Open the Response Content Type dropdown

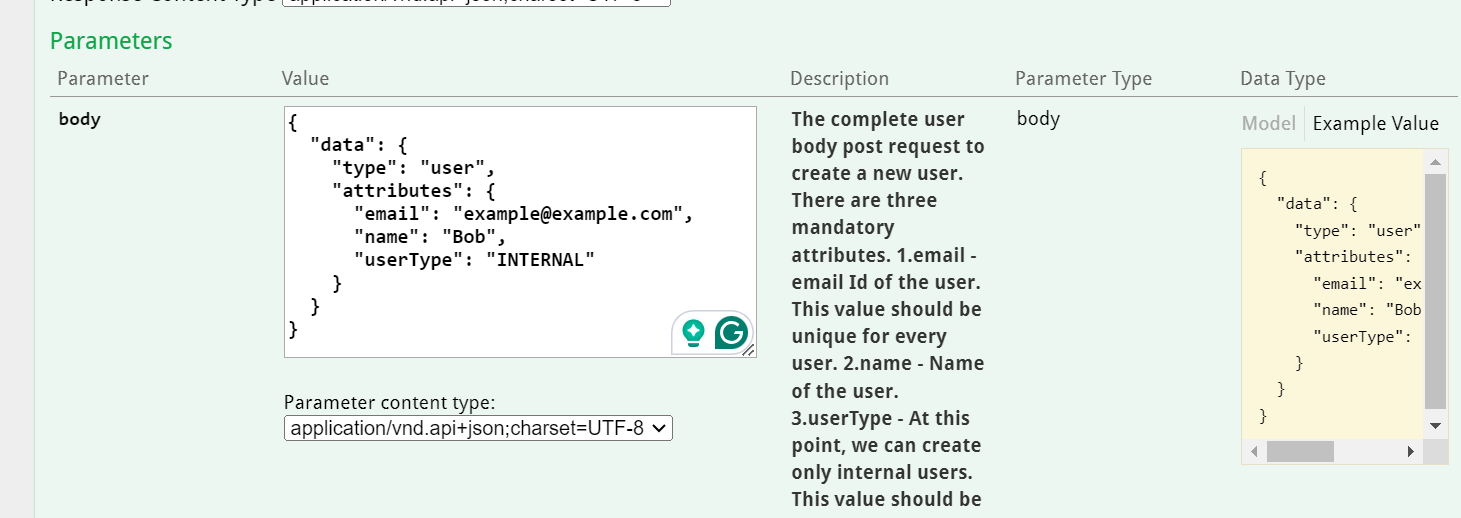click(x=478, y=3)
